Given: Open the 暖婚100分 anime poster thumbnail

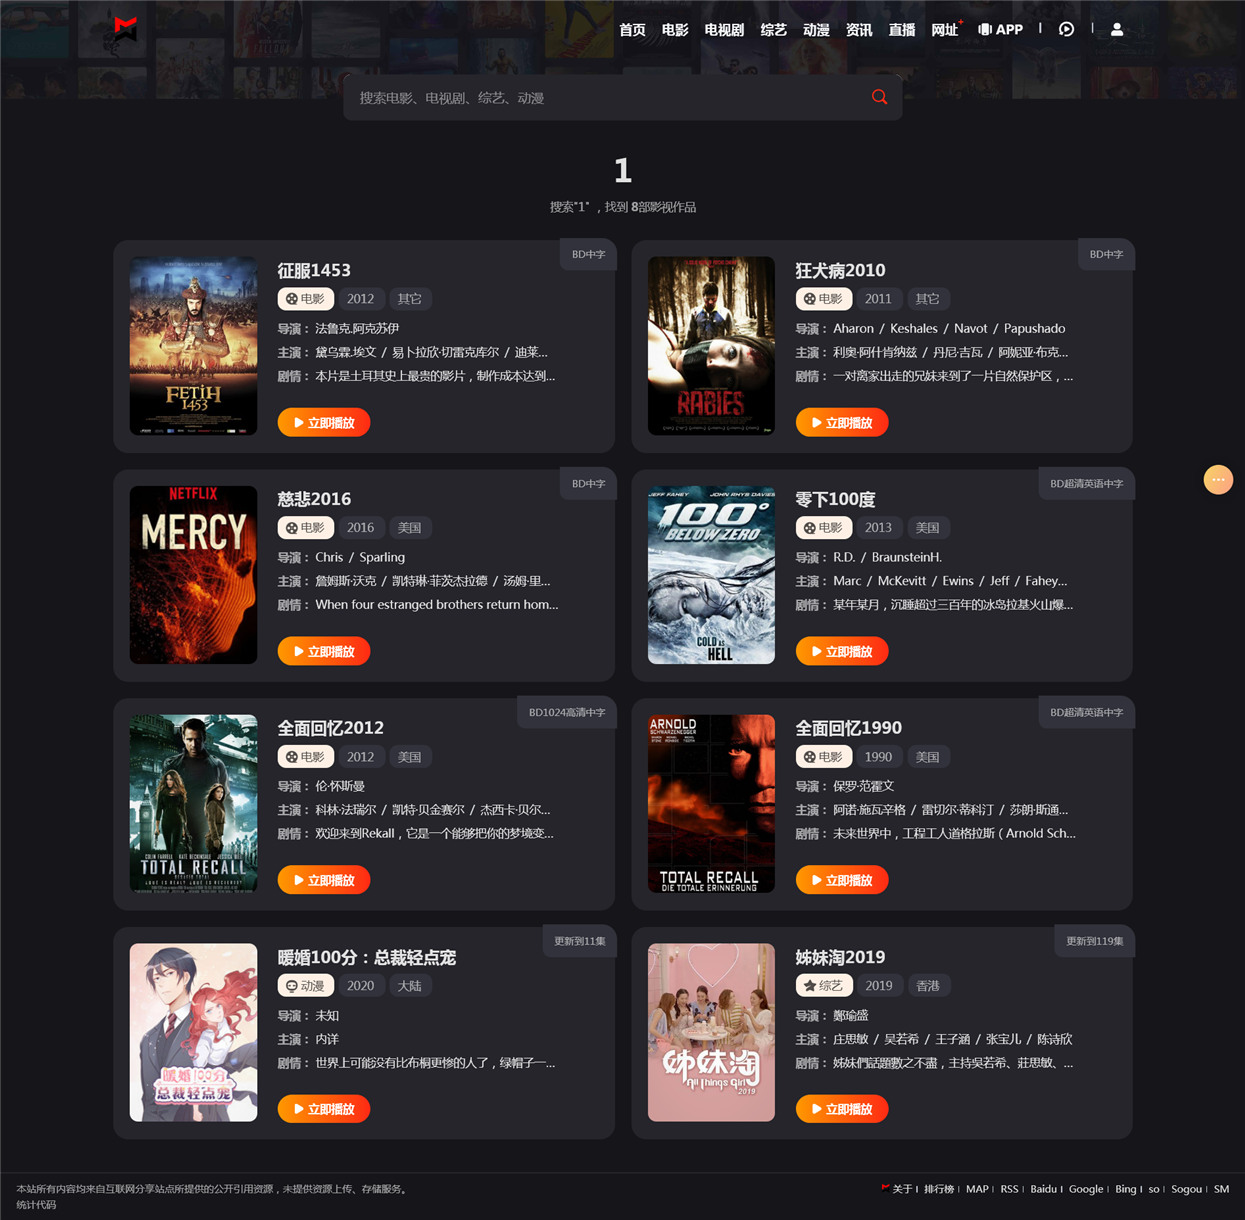Looking at the screenshot, I should pyautogui.click(x=193, y=1033).
